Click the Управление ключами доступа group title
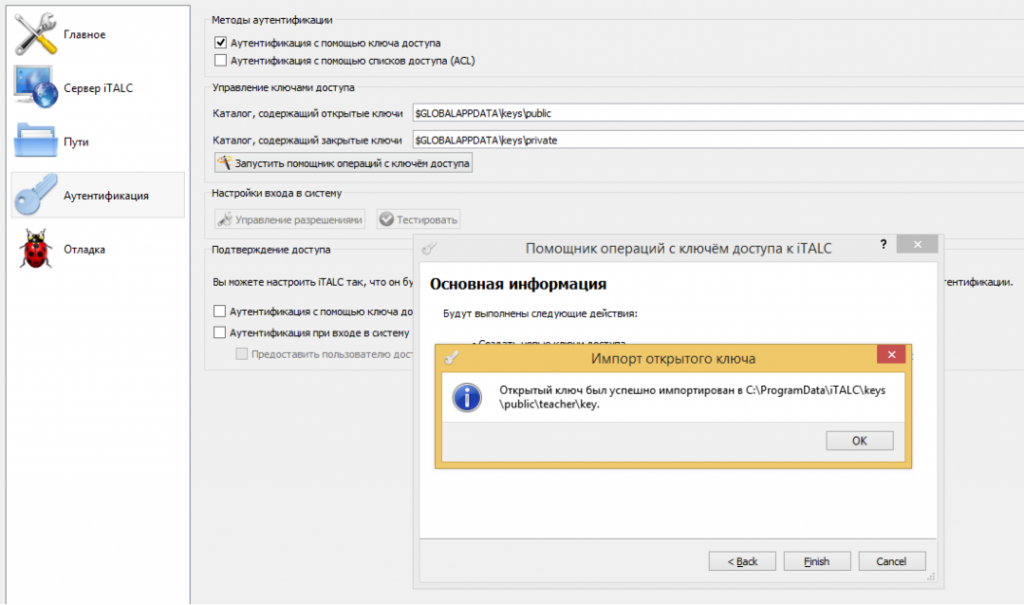Image resolution: width=1024 pixels, height=605 pixels. point(283,88)
